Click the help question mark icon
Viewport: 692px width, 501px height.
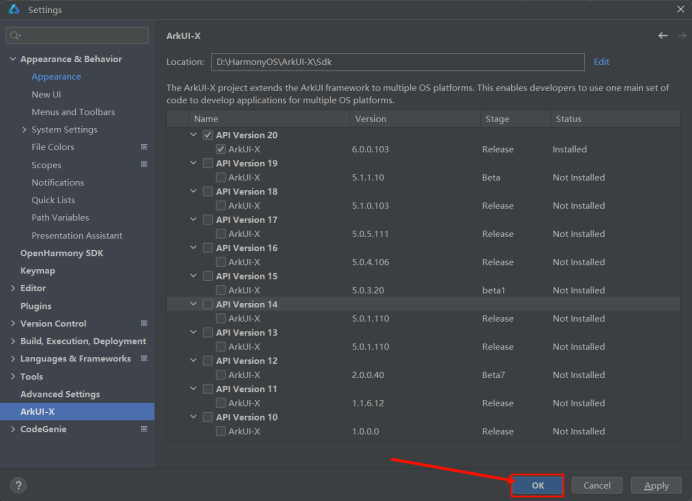click(18, 486)
